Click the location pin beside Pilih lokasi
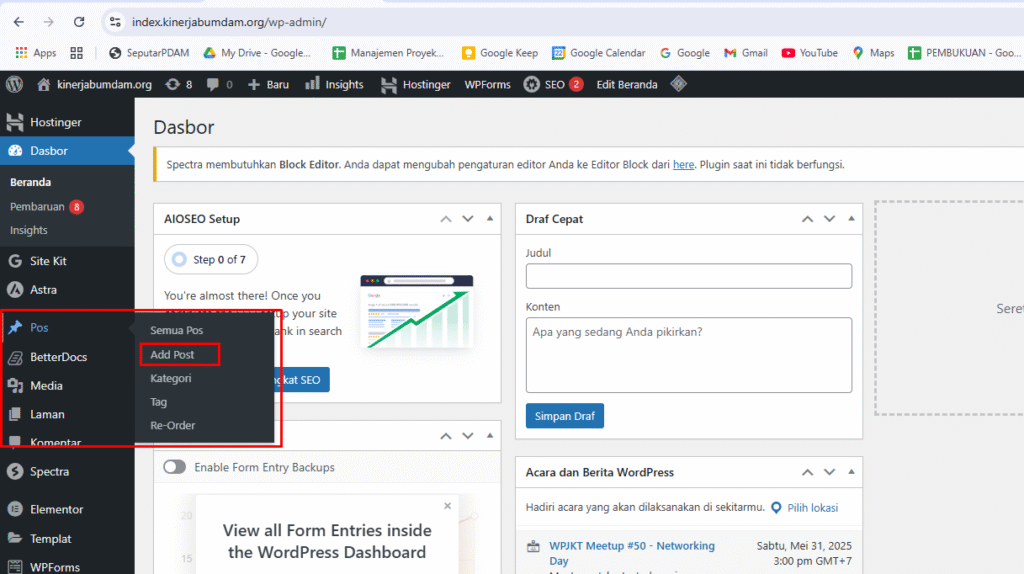The width and height of the screenshot is (1024, 574). pos(775,508)
